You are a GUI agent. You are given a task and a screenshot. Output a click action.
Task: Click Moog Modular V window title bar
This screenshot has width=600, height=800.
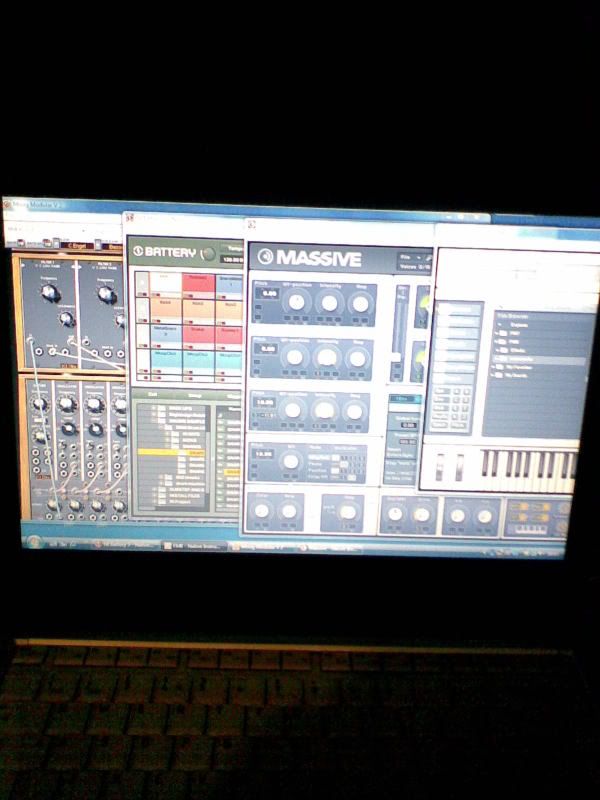click(245, 208)
